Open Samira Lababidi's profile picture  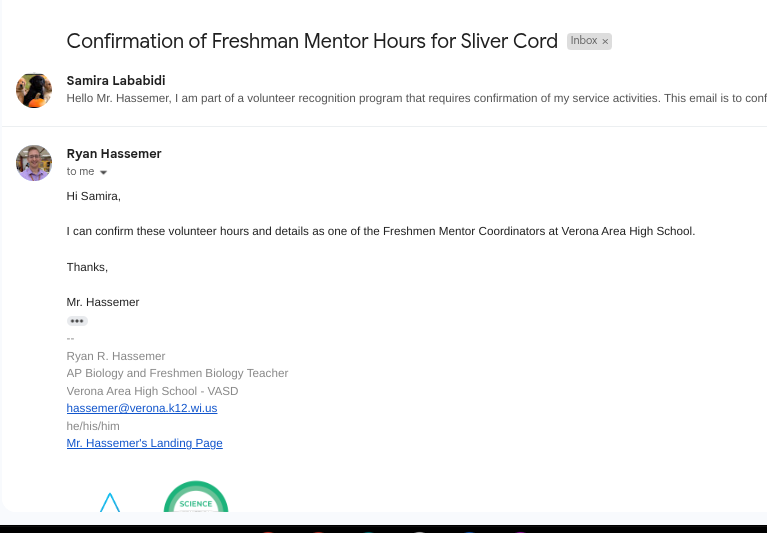pos(34,90)
